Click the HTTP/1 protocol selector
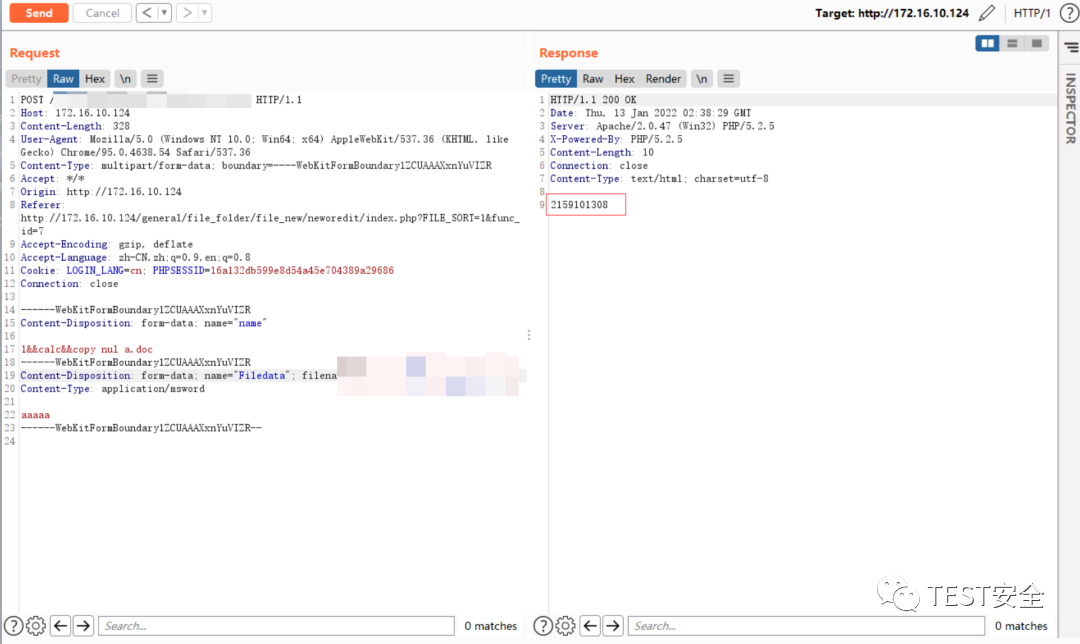This screenshot has width=1080, height=644. click(x=1032, y=13)
